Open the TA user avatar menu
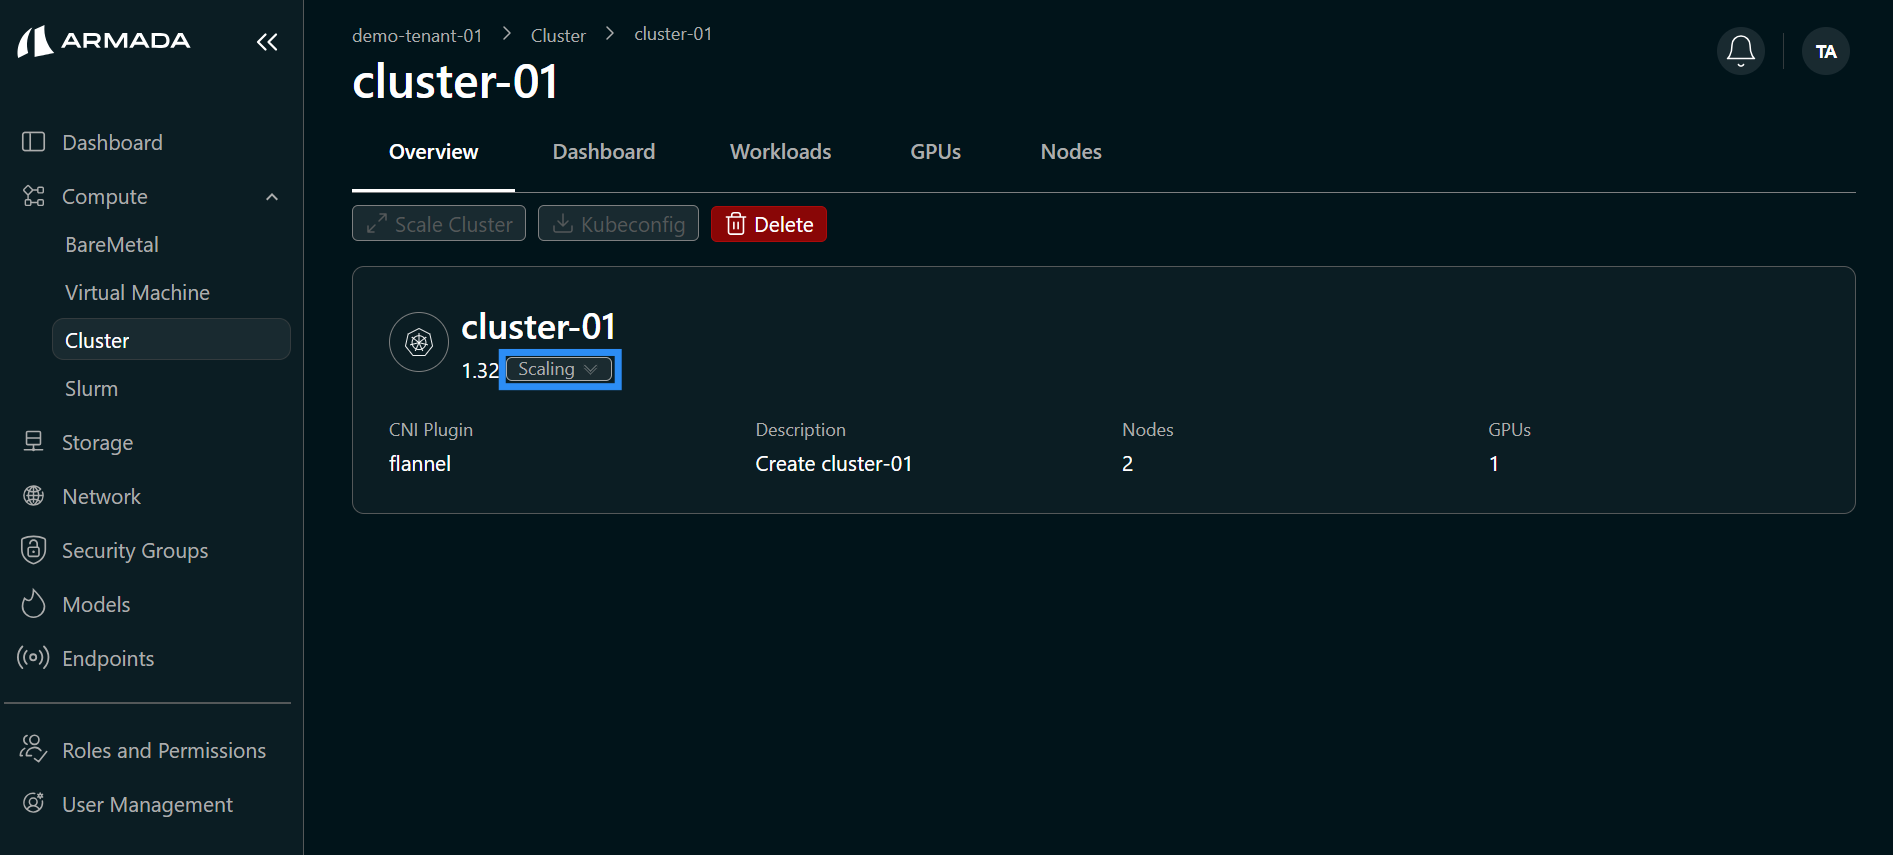 1826,51
